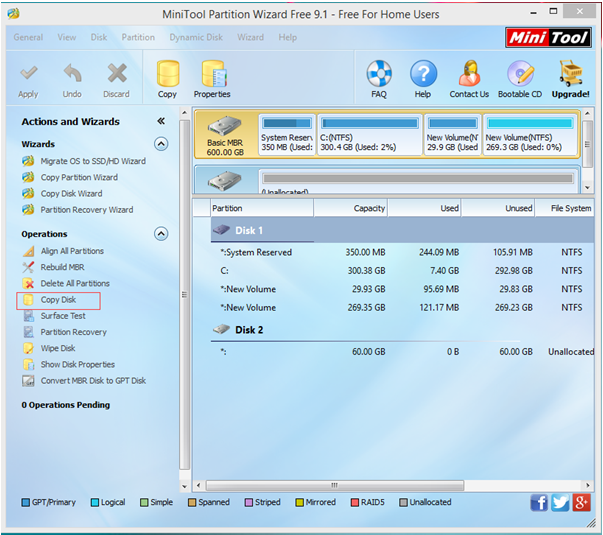This screenshot has width=603, height=535.
Task: Open the Wizard menu
Action: coord(250,37)
